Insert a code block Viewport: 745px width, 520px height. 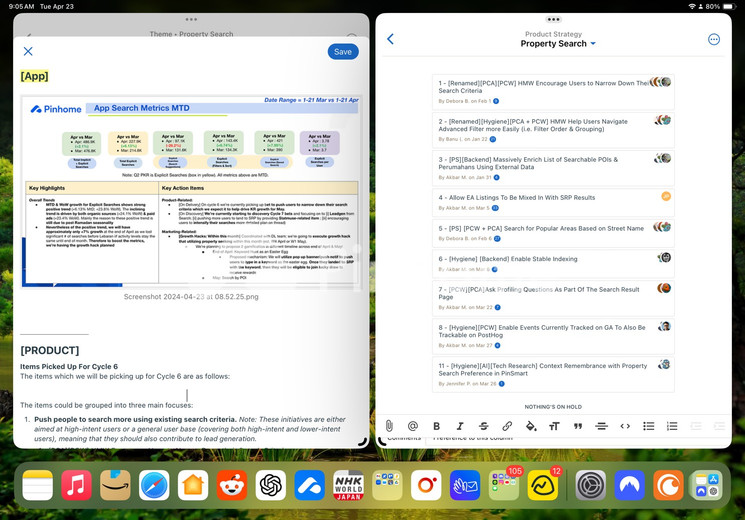(x=625, y=426)
